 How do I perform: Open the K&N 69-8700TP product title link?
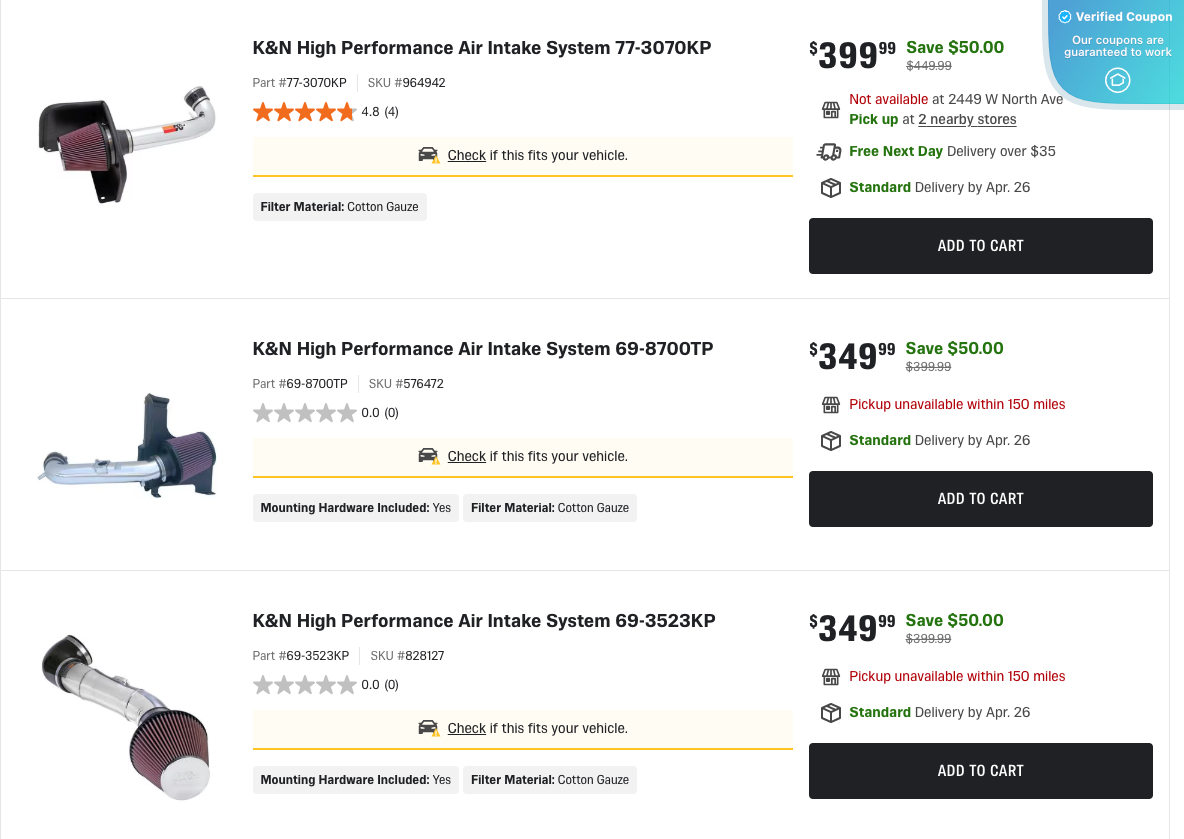[x=482, y=349]
